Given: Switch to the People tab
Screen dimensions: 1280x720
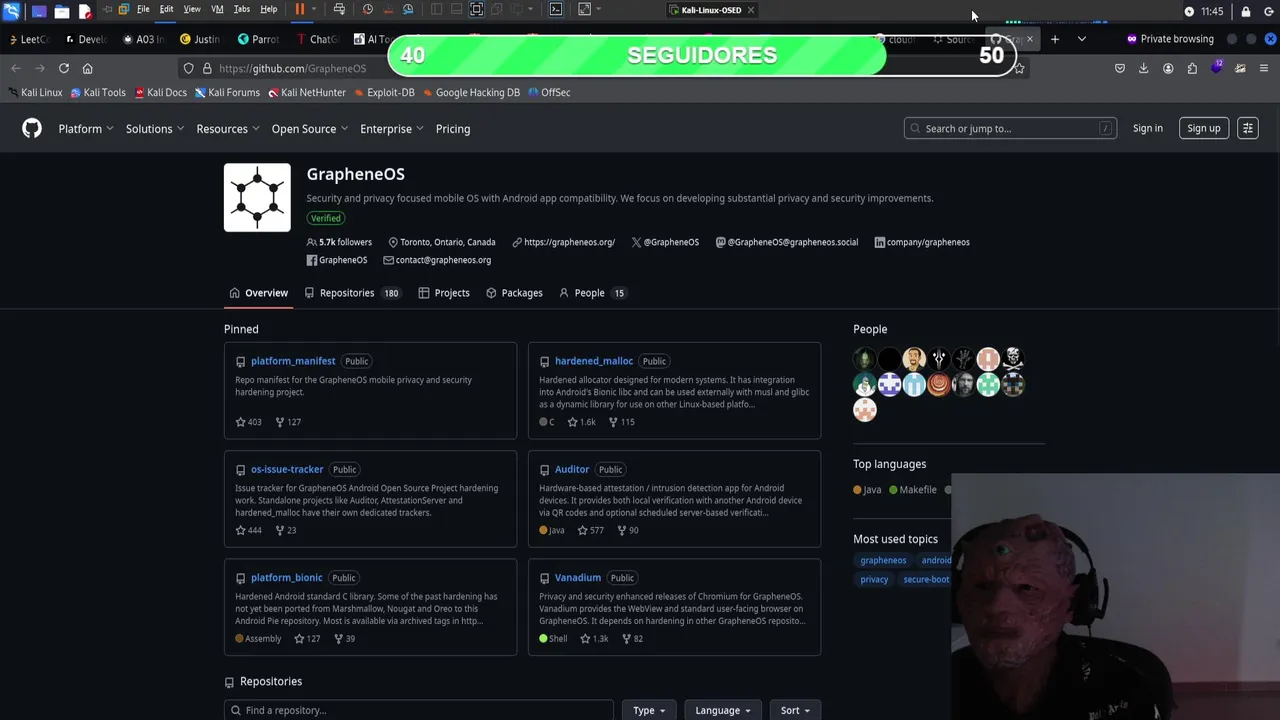Looking at the screenshot, I should pos(592,293).
